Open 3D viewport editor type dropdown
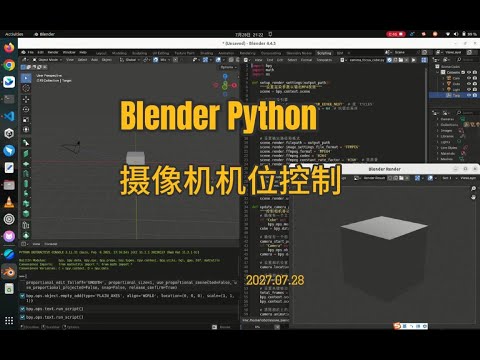 pyautogui.click(x=25, y=60)
